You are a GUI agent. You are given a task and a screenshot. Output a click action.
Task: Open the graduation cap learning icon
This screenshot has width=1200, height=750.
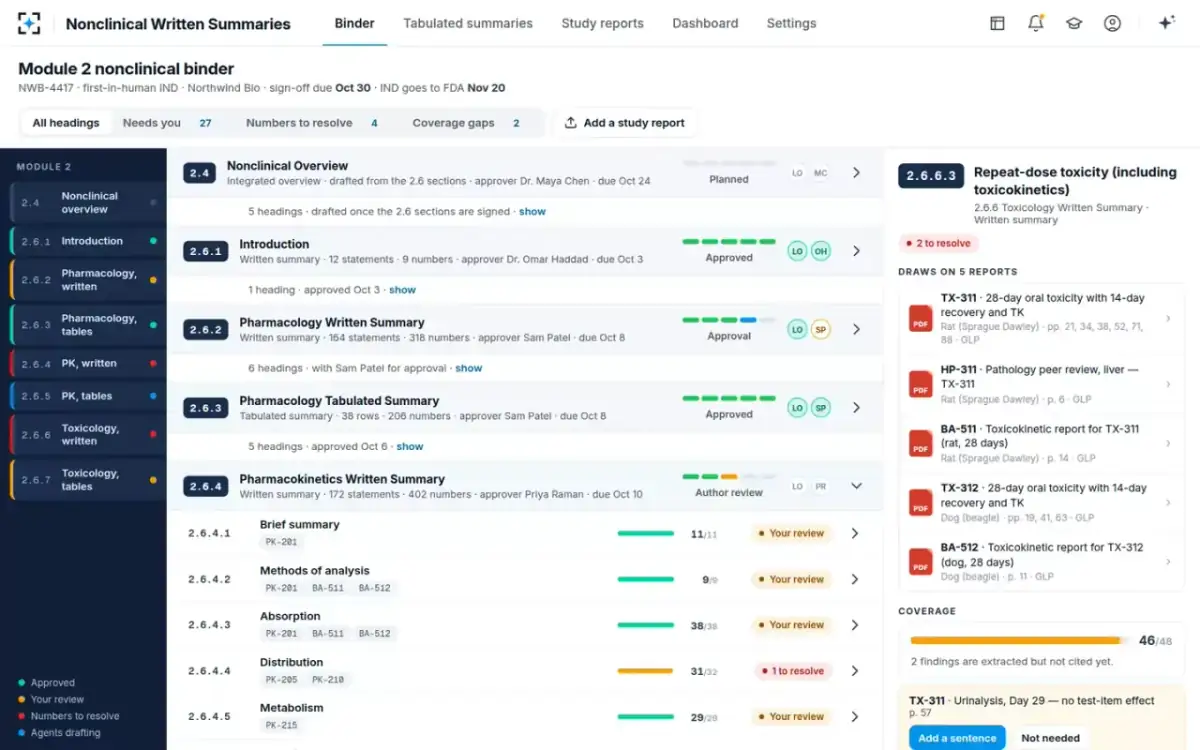(1074, 23)
